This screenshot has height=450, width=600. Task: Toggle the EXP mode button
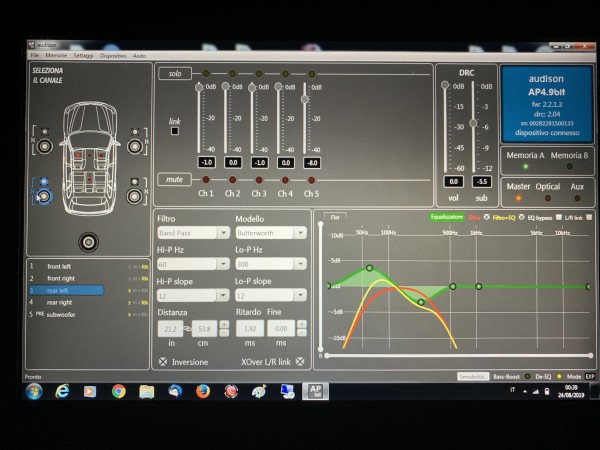pyautogui.click(x=590, y=377)
